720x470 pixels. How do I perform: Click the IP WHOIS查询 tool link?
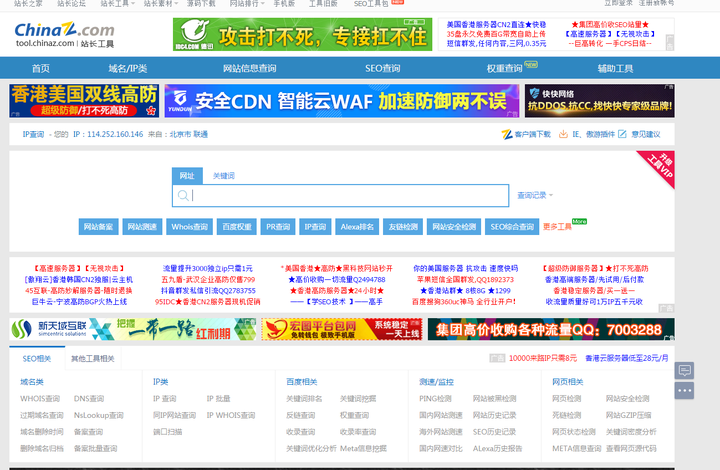(x=231, y=415)
